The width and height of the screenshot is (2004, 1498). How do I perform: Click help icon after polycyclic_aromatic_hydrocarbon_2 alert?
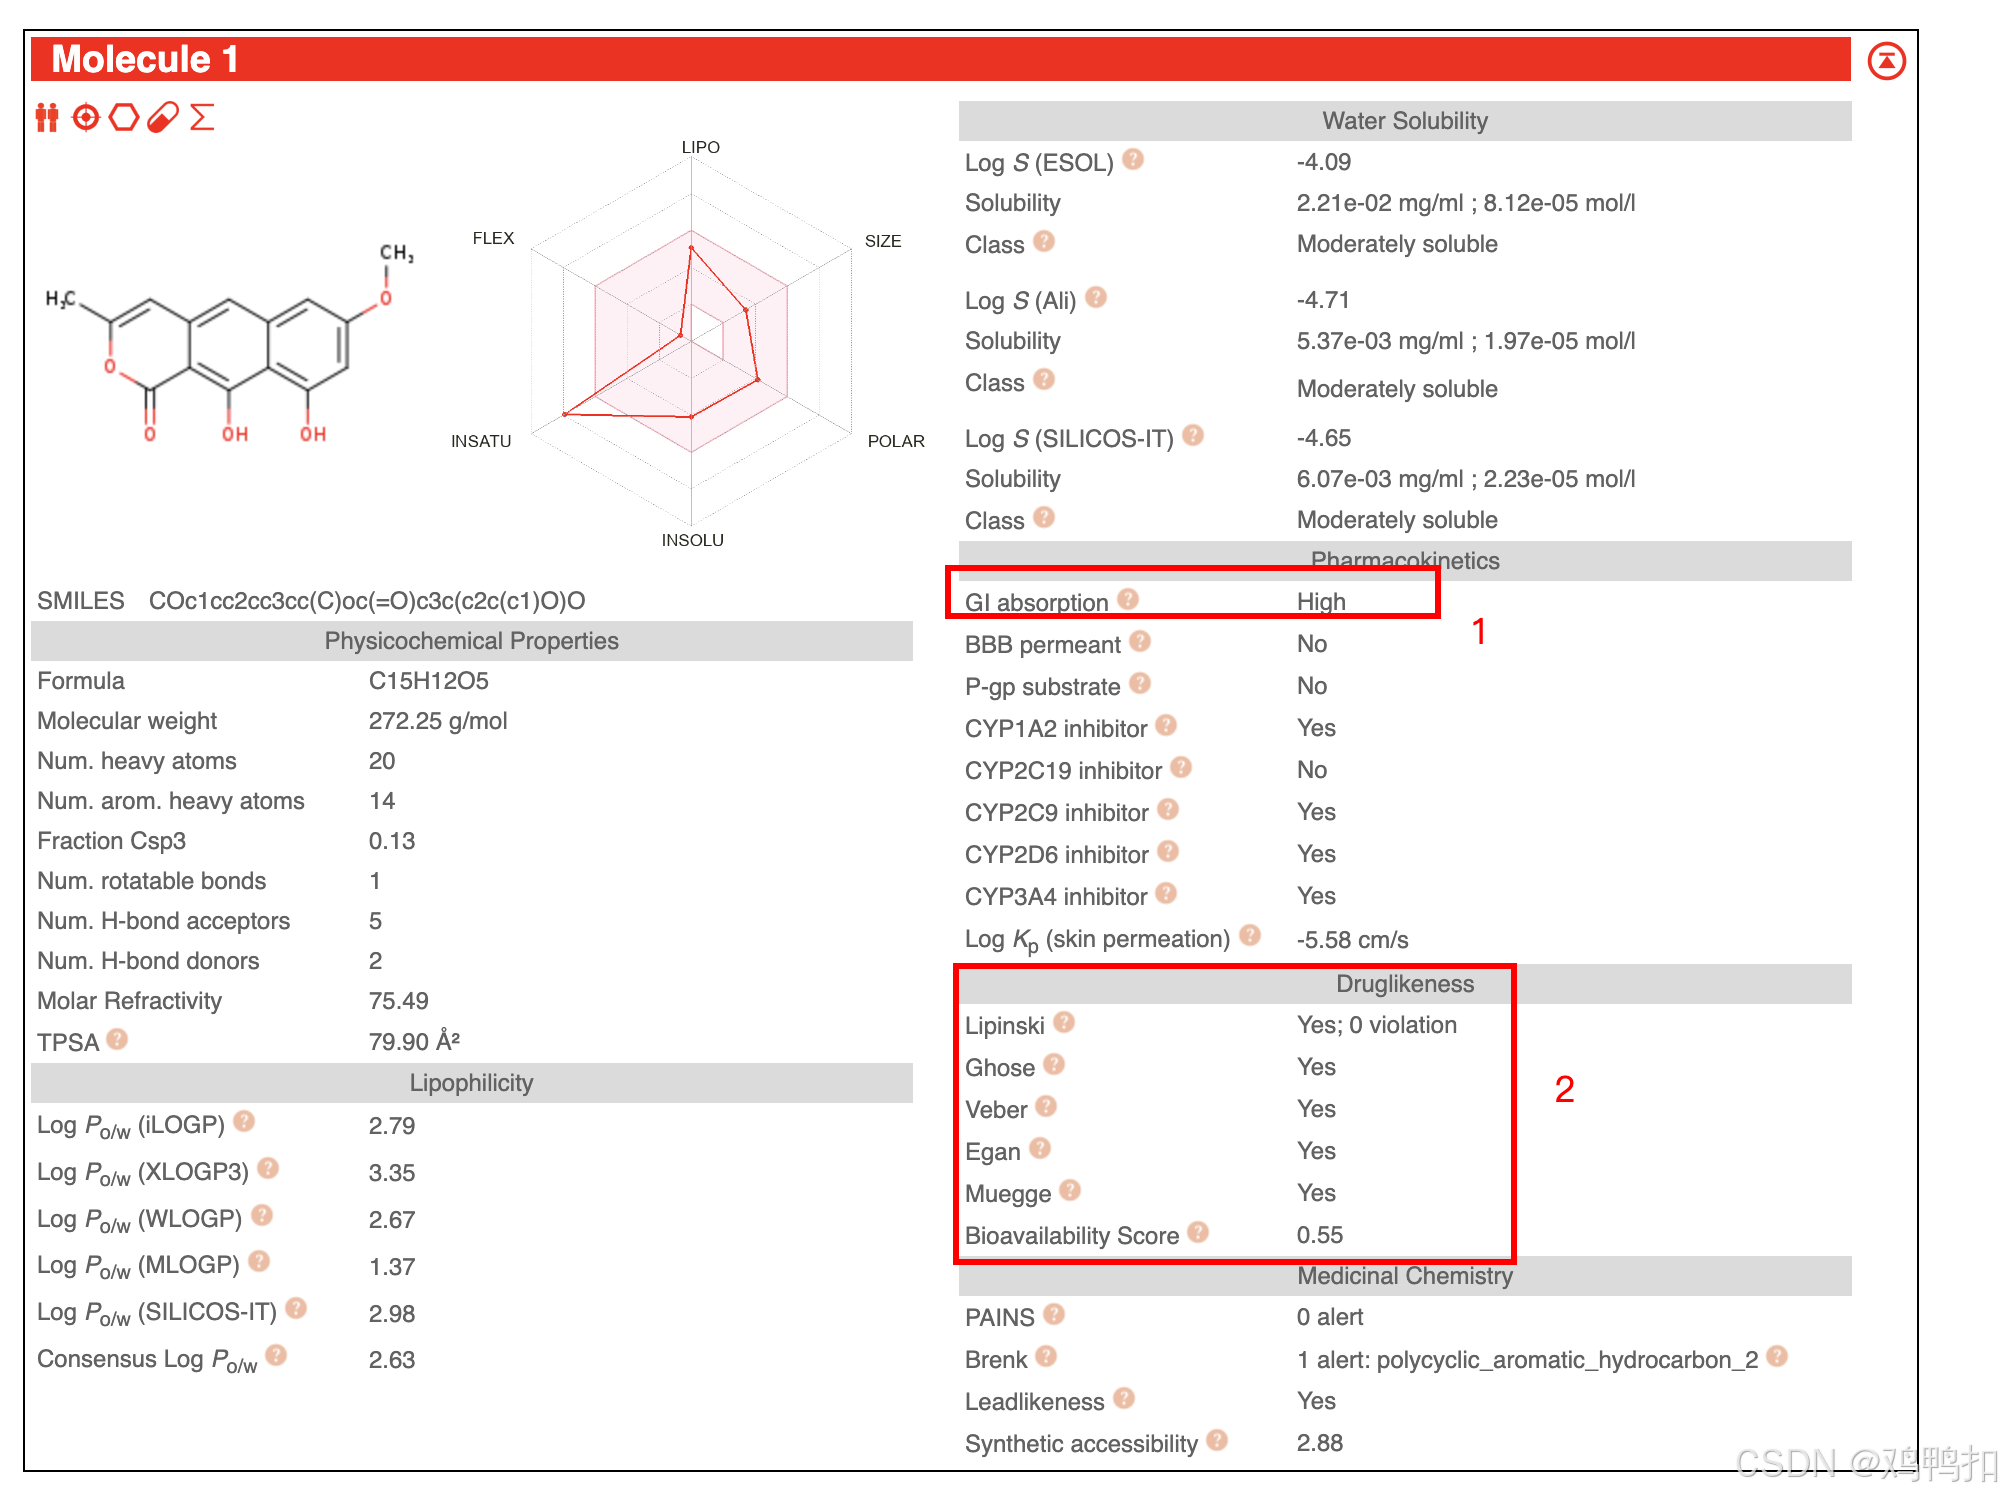click(1777, 1356)
